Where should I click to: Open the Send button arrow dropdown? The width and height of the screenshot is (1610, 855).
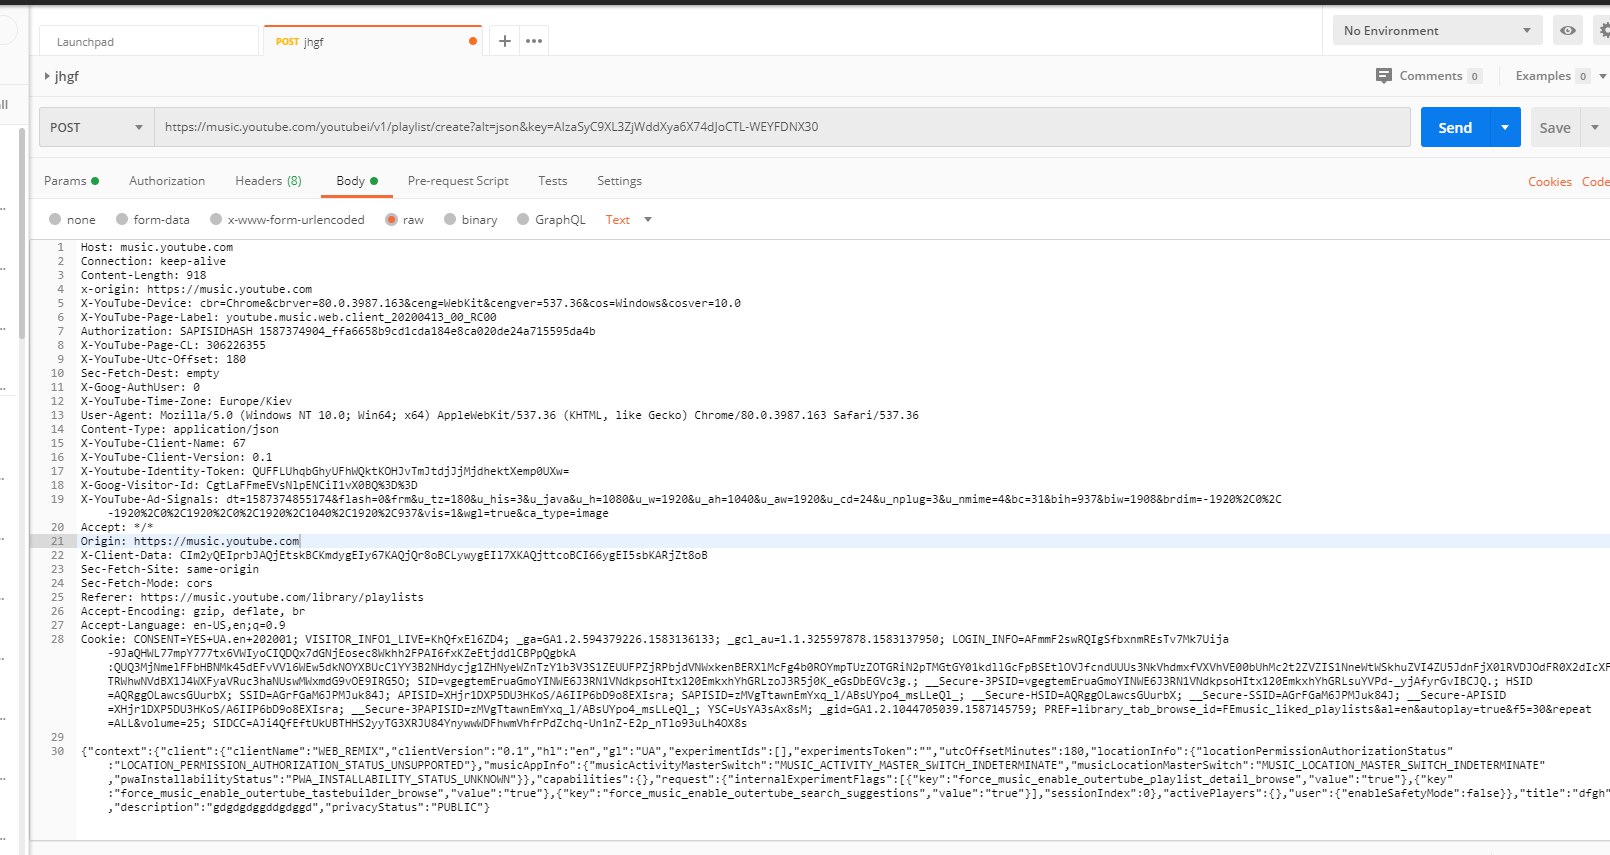[1505, 127]
